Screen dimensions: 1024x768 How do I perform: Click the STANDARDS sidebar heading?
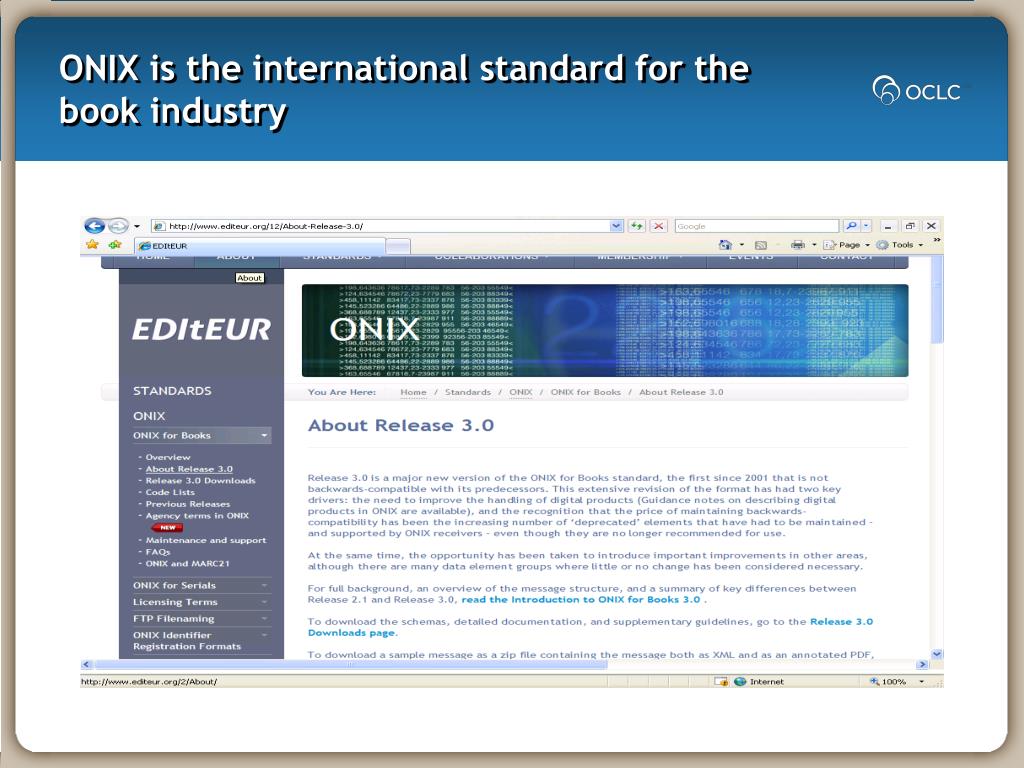tap(172, 391)
